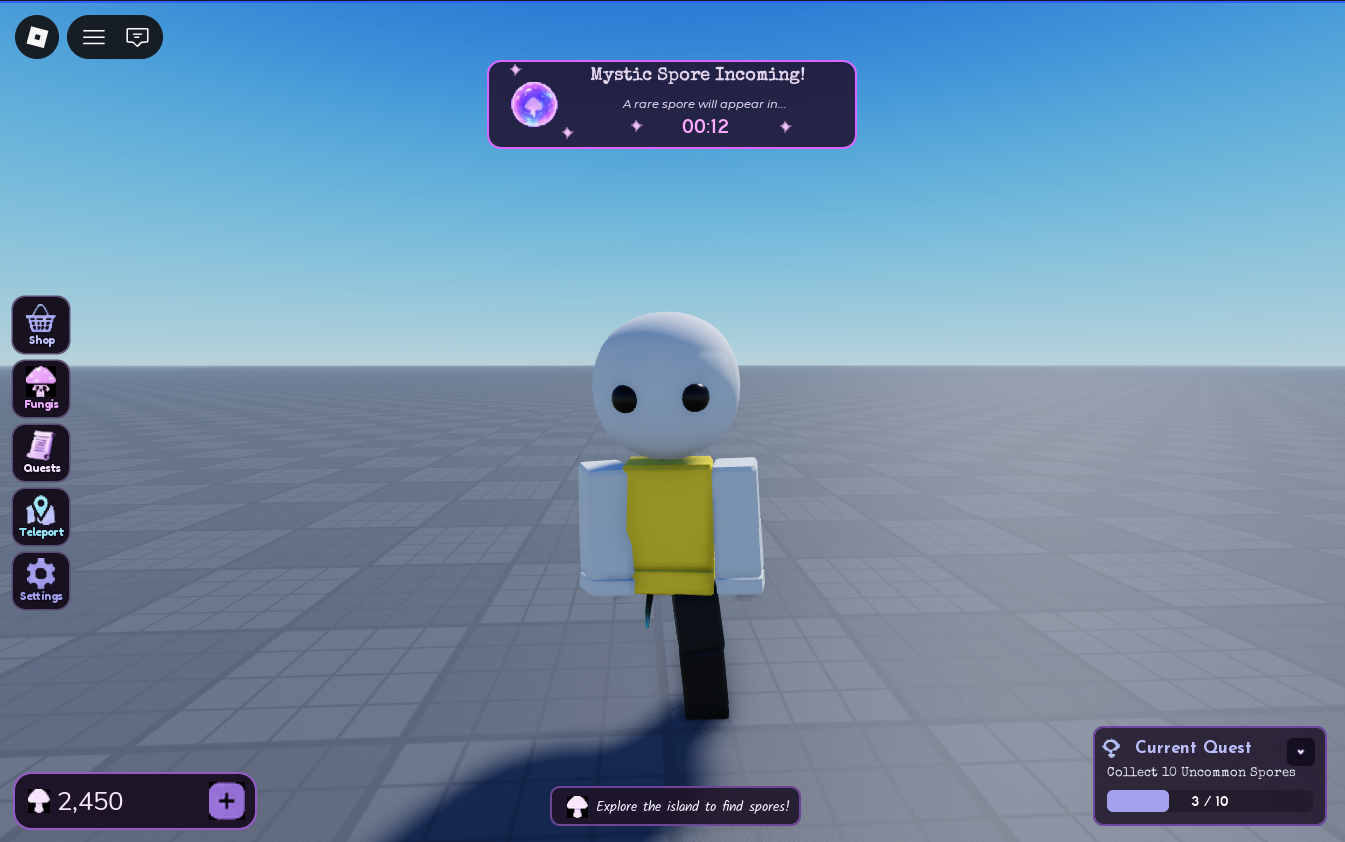Click "A rare spore will appear in..." text
This screenshot has width=1345, height=842.
[x=704, y=104]
